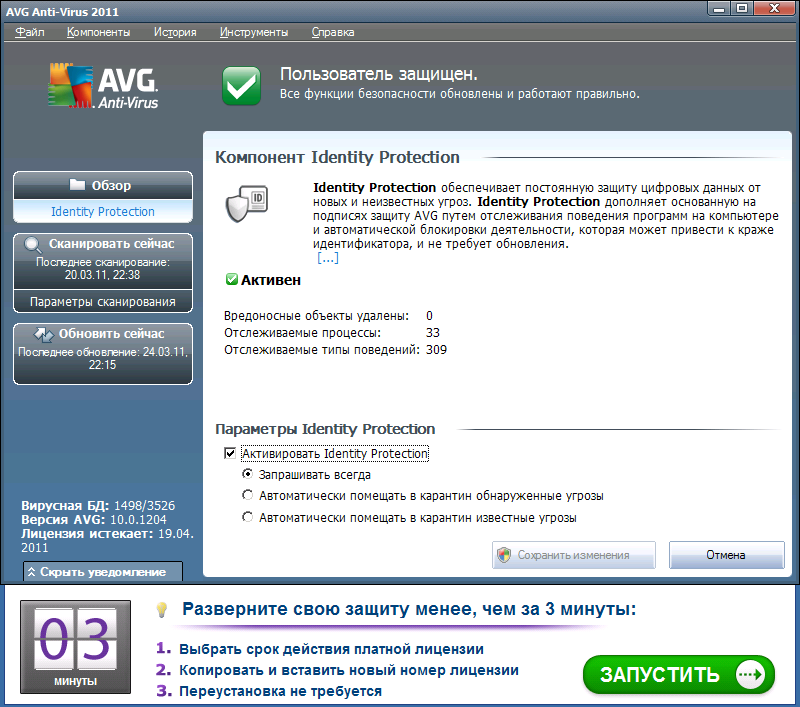This screenshot has width=800, height=707.
Task: Click Вирусная БД 1498/3526 text
Action: click(98, 506)
